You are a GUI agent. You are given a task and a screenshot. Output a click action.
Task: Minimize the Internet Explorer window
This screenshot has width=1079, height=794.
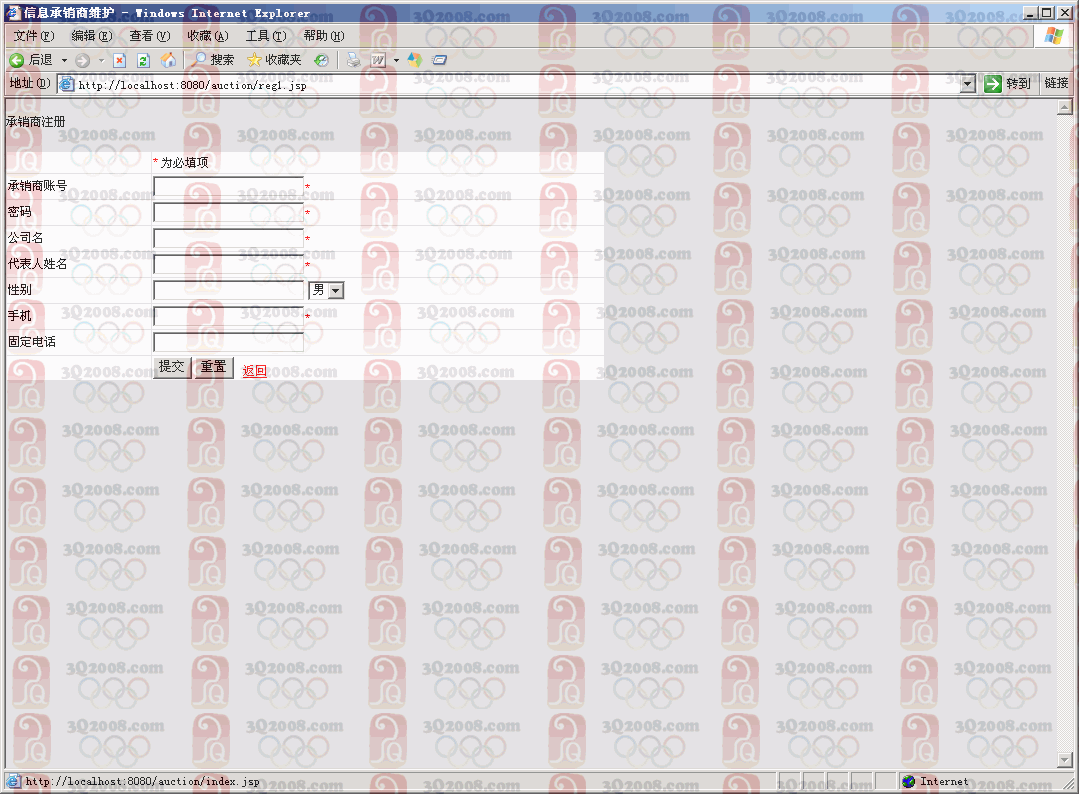1030,13
